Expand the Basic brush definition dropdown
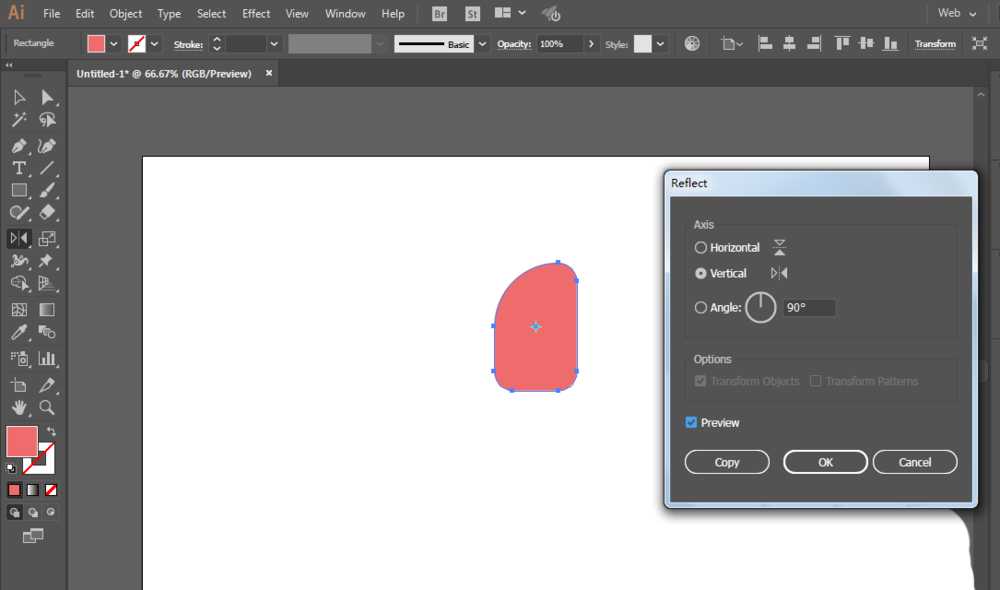Image resolution: width=1000 pixels, height=590 pixels. (483, 44)
